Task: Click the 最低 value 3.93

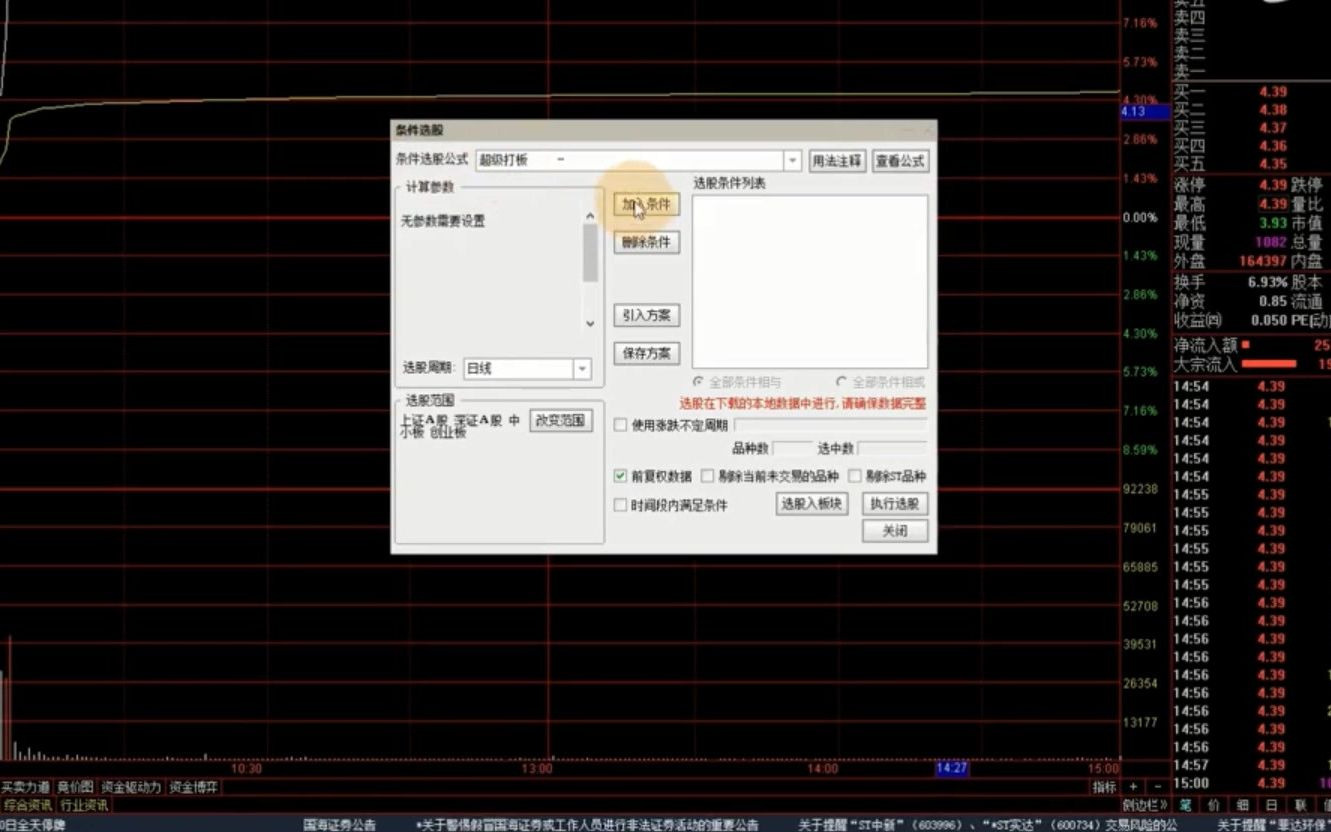Action: coord(1273,223)
